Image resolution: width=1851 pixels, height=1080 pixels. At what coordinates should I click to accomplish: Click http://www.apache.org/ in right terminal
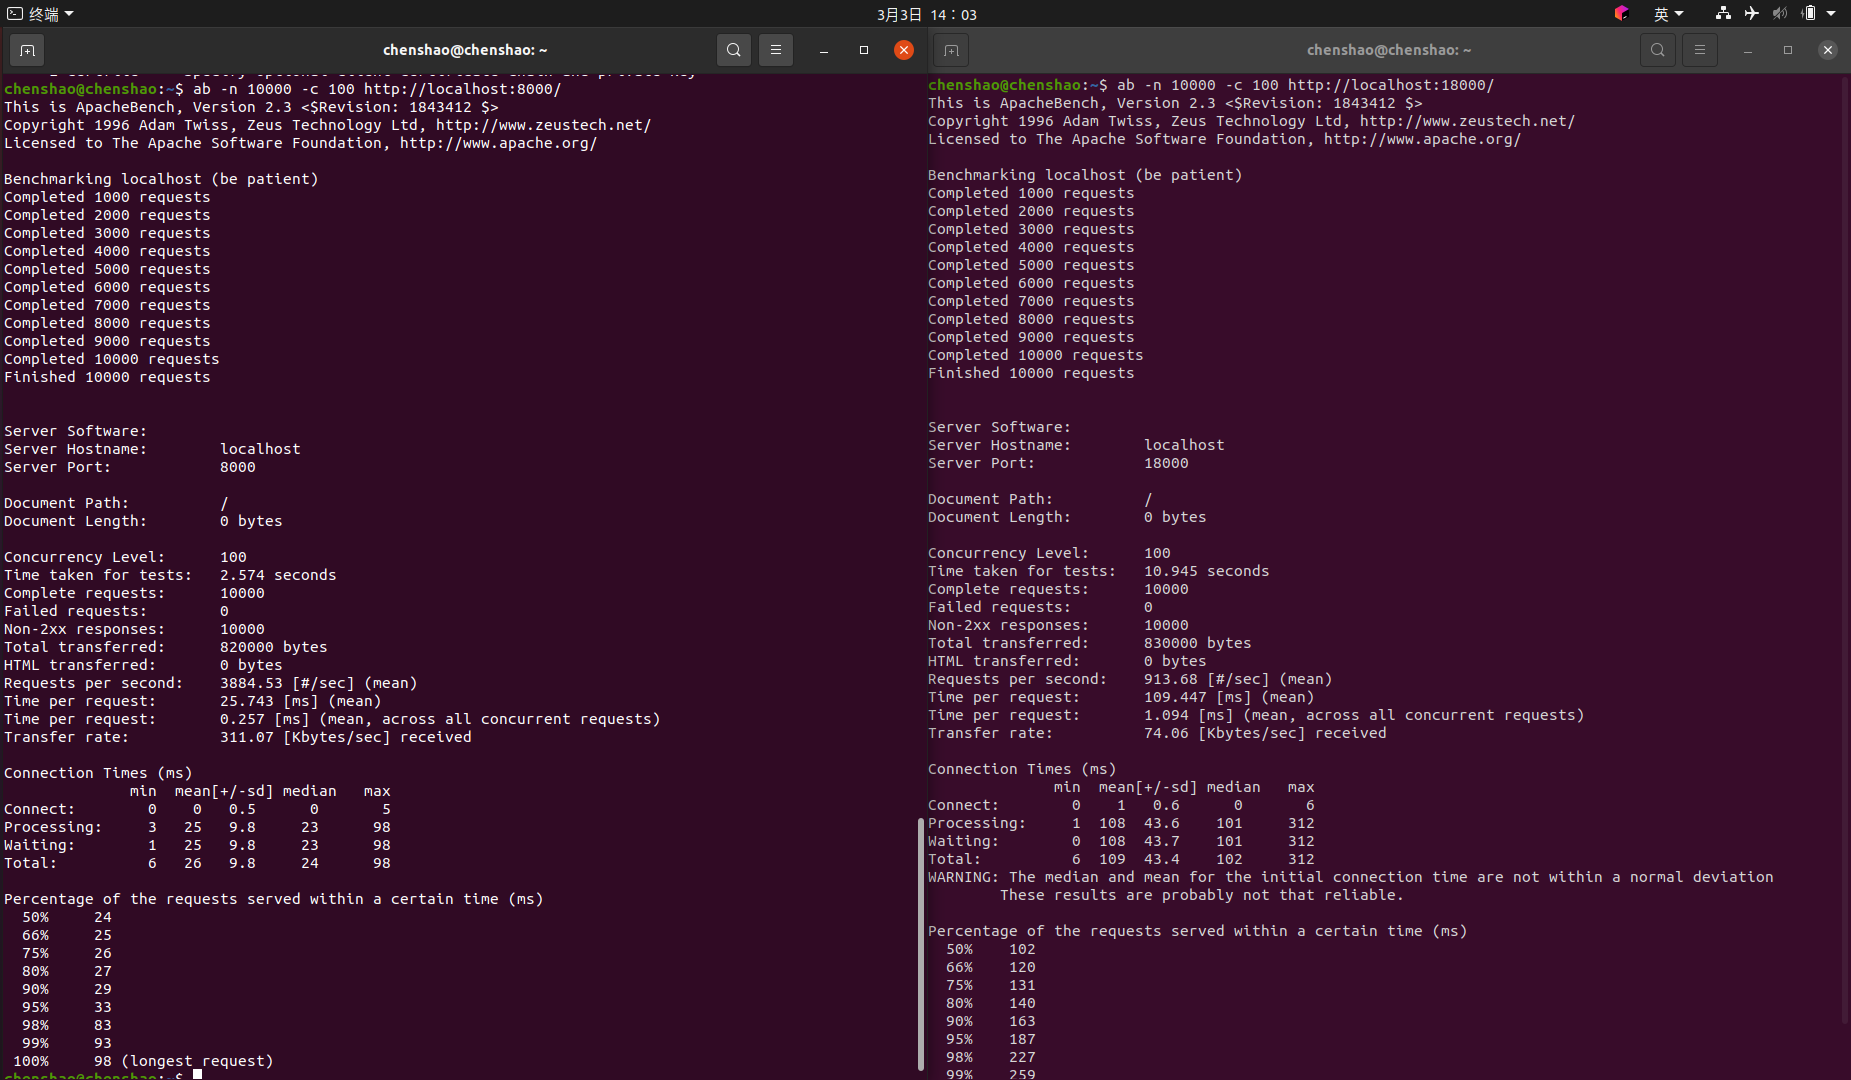pos(1422,139)
